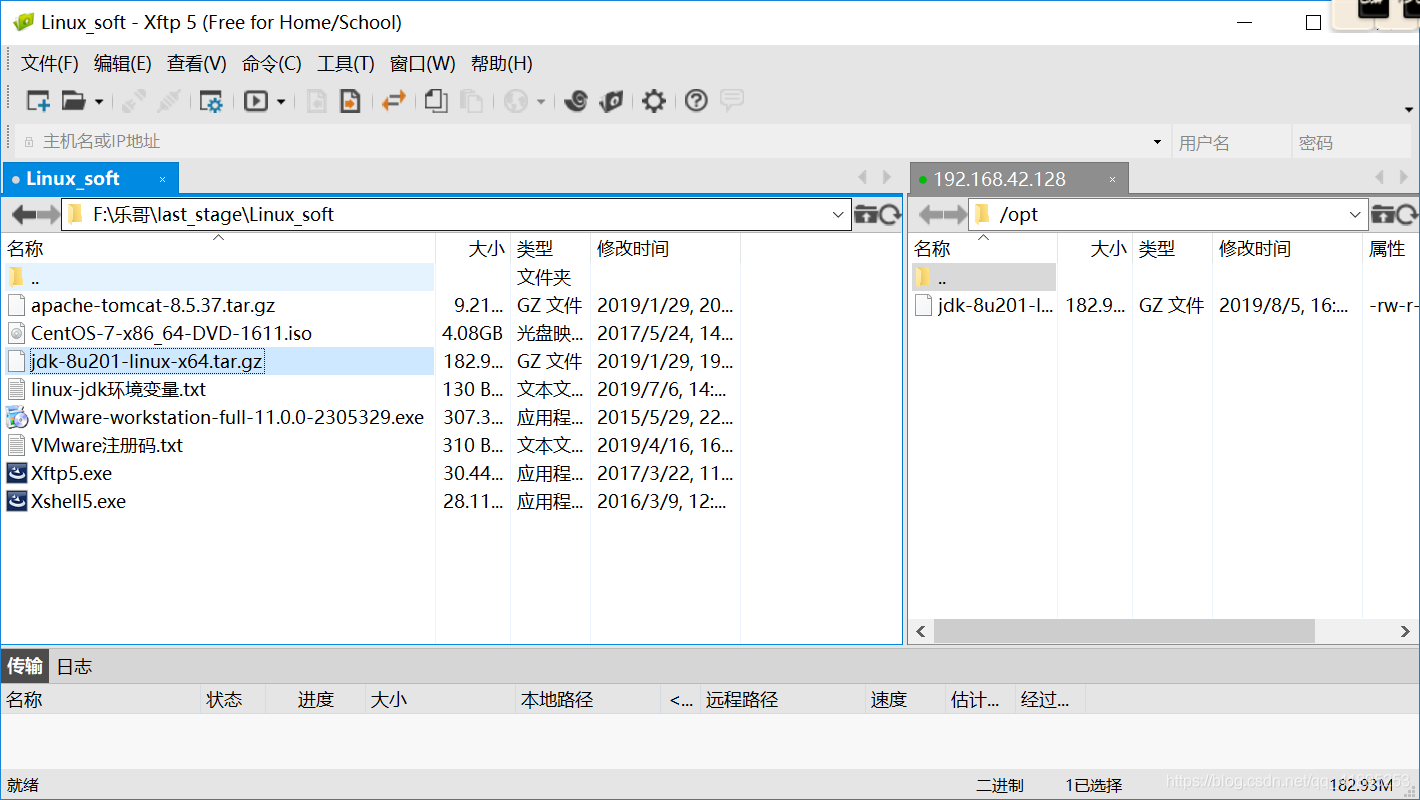The image size is (1420, 800).
Task: Click the Connect plug icon
Action: tap(133, 101)
